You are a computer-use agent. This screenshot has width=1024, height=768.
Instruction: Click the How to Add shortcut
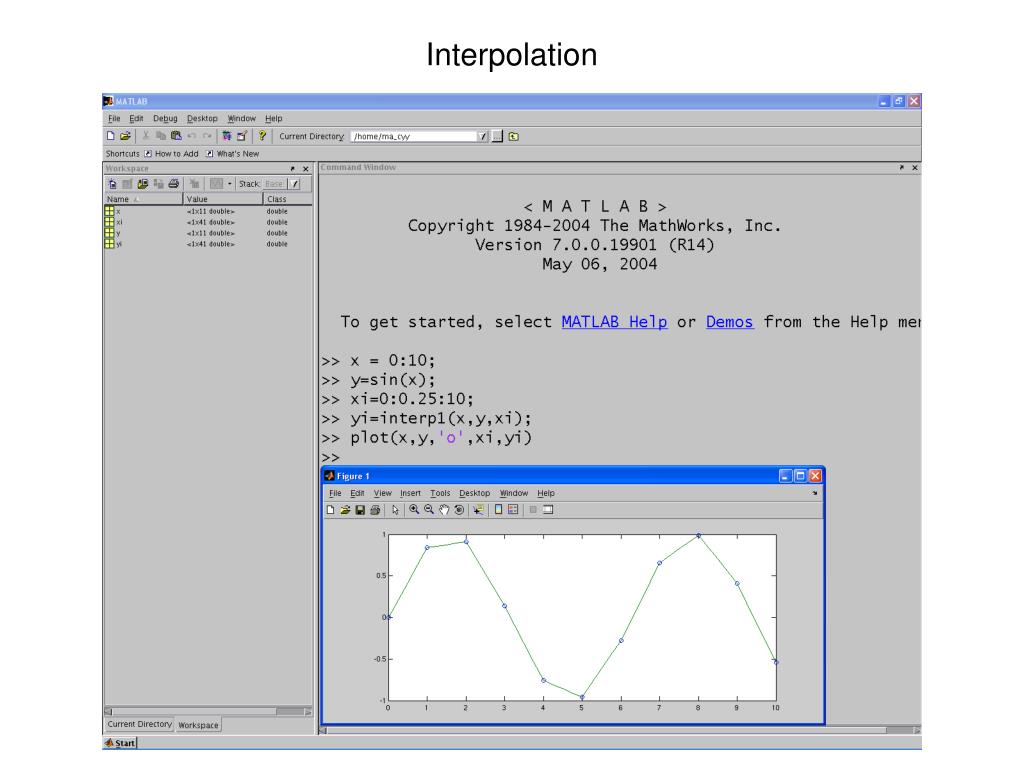tap(171, 154)
